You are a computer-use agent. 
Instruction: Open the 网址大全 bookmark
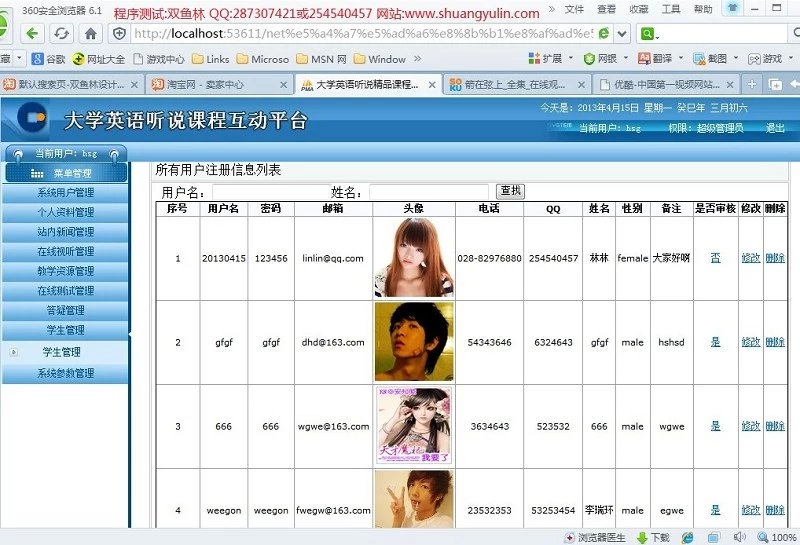pos(98,59)
